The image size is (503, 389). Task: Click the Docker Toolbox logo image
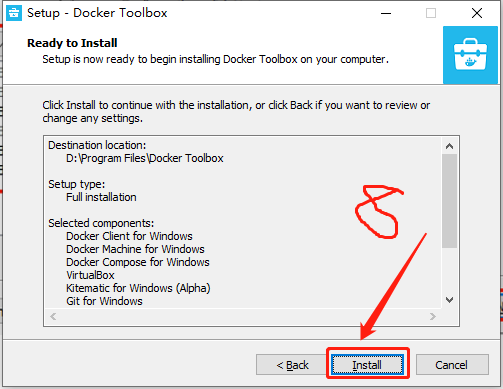[470, 55]
